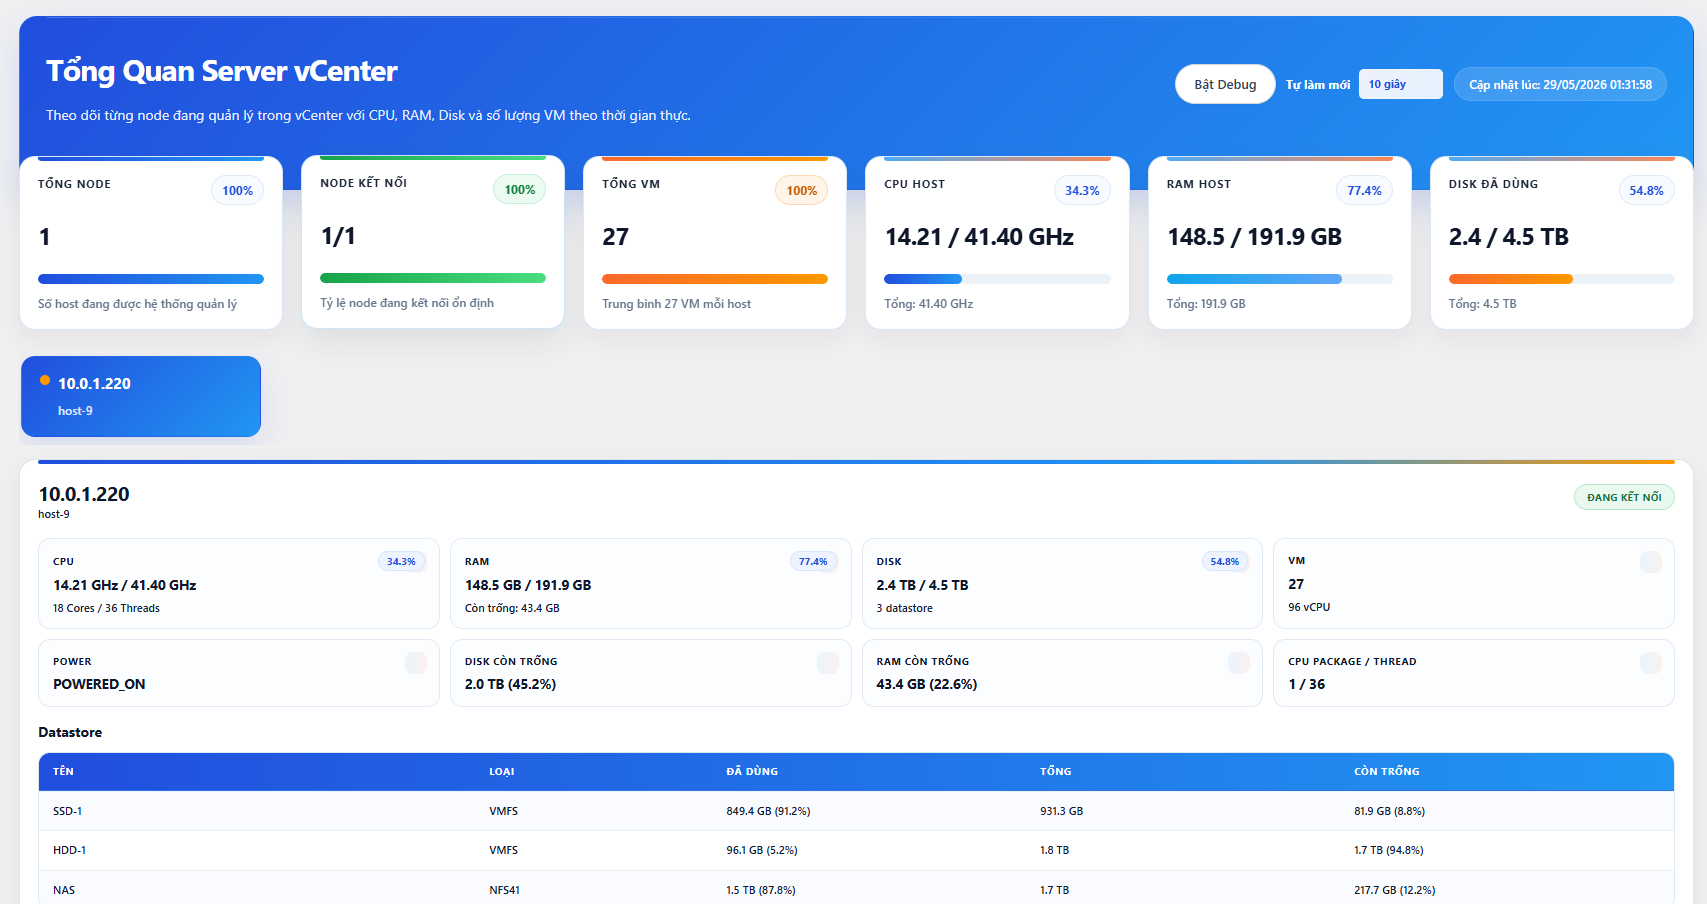
Task: Click the icon box in RAM CÒN TRỐNG card
Action: tap(1239, 662)
